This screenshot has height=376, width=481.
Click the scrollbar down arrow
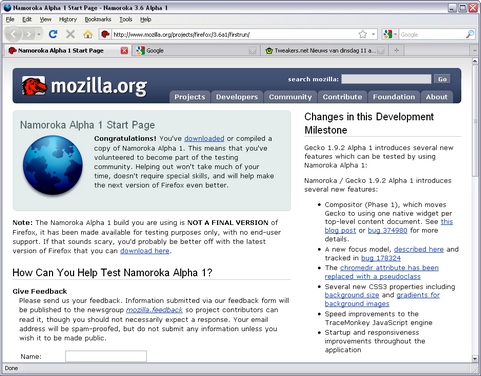[475, 359]
